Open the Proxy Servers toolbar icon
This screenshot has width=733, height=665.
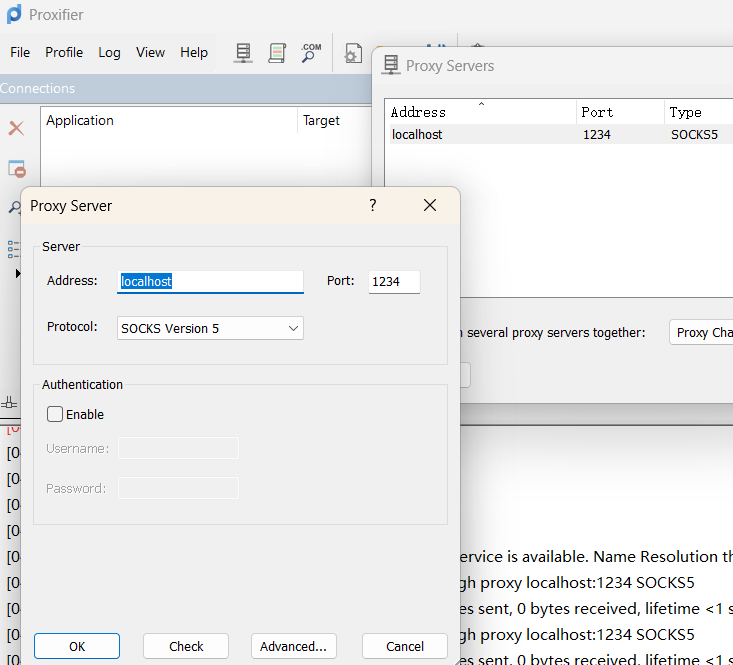243,53
